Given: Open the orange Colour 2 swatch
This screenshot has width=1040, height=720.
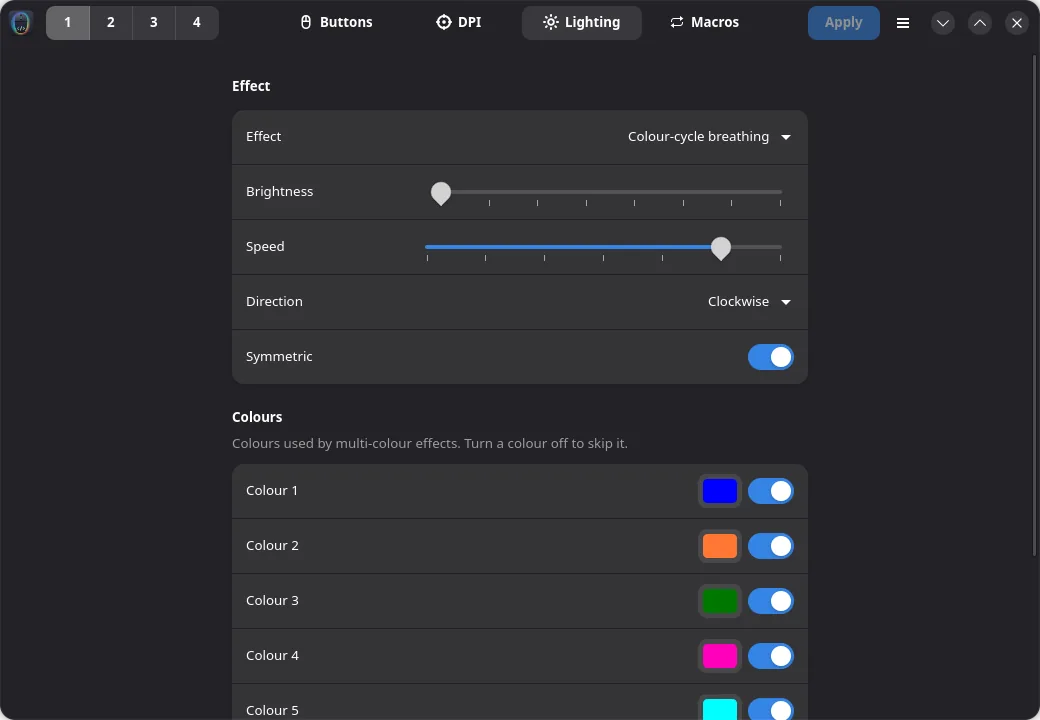Looking at the screenshot, I should [720, 546].
